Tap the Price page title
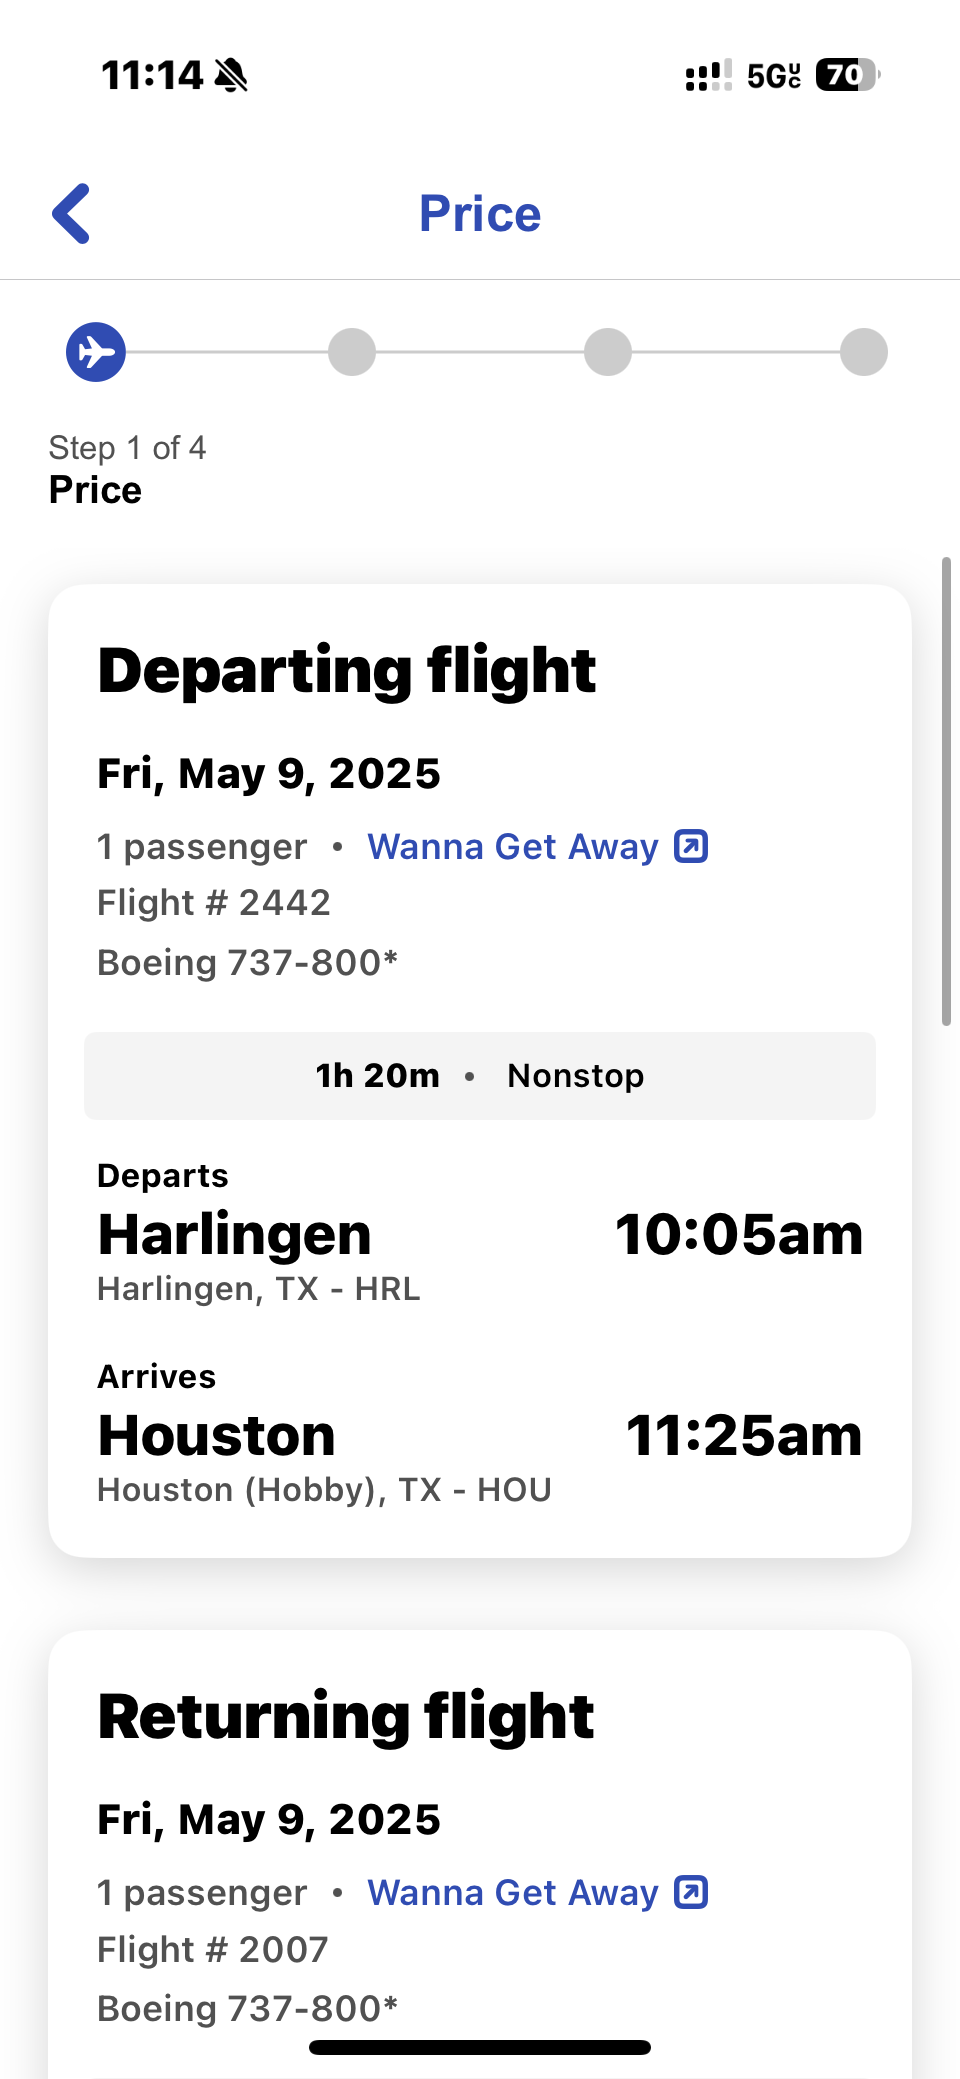Viewport: 960px width, 2079px height. pos(480,214)
